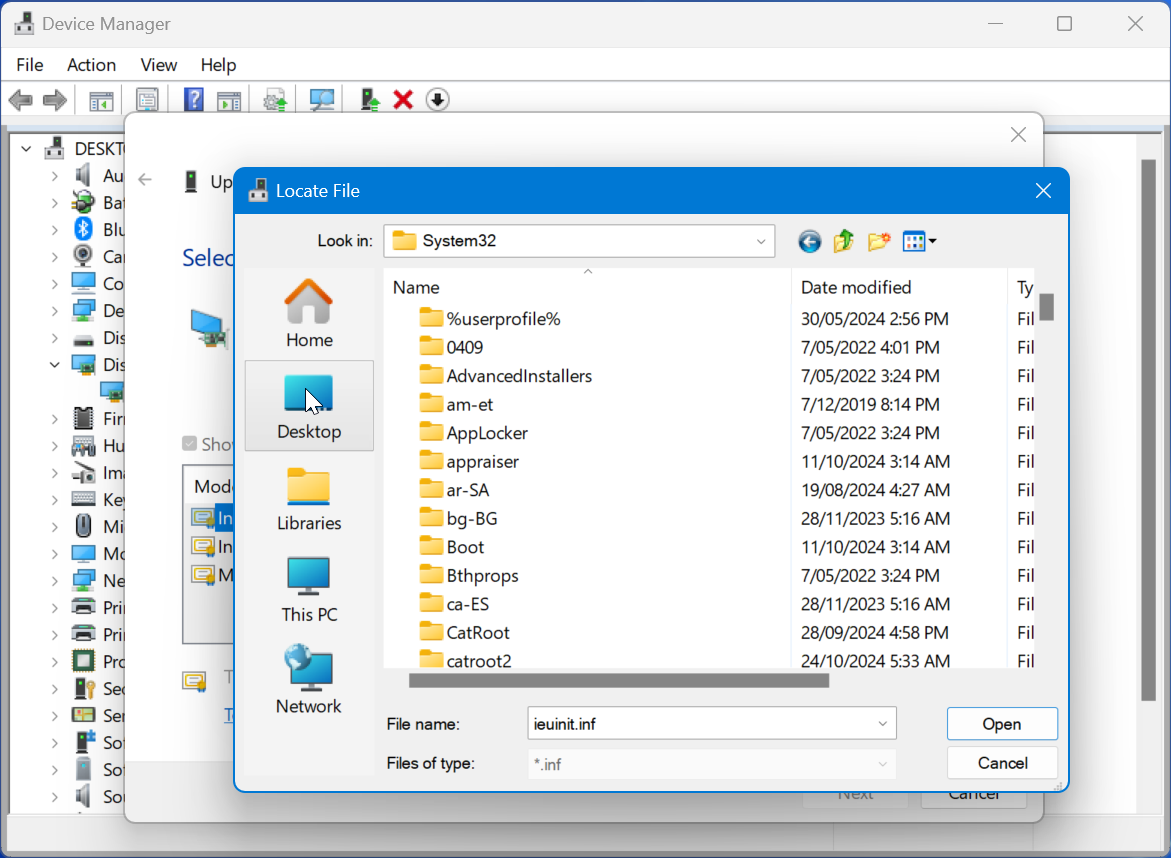
Task: Click the Show/Hide console tree toolbar icon
Action: [101, 100]
